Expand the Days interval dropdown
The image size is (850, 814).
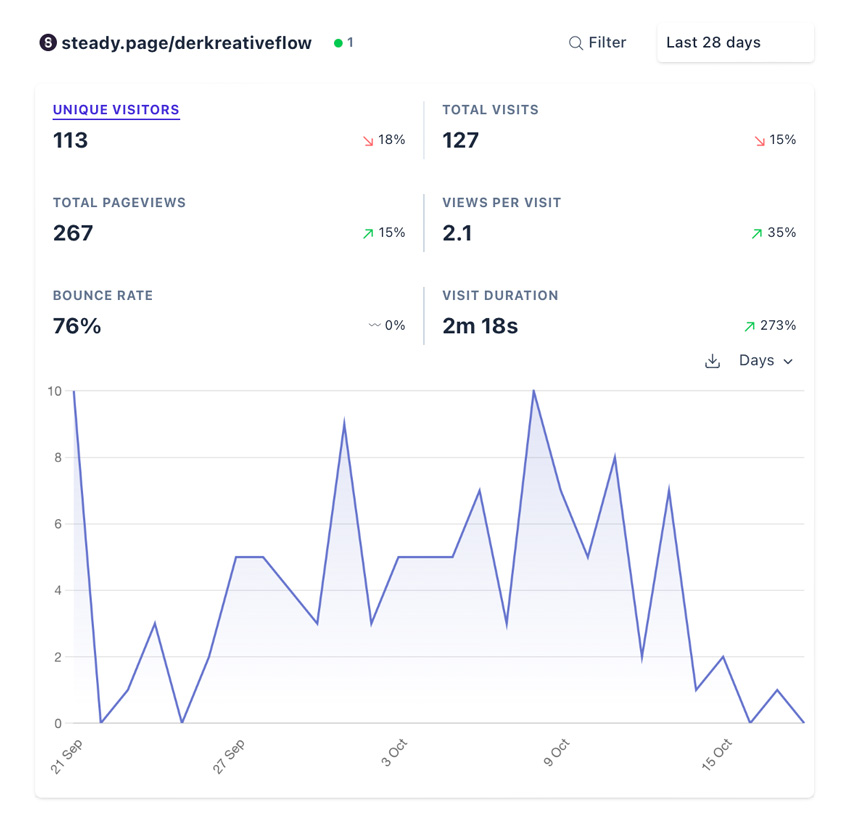tap(766, 361)
